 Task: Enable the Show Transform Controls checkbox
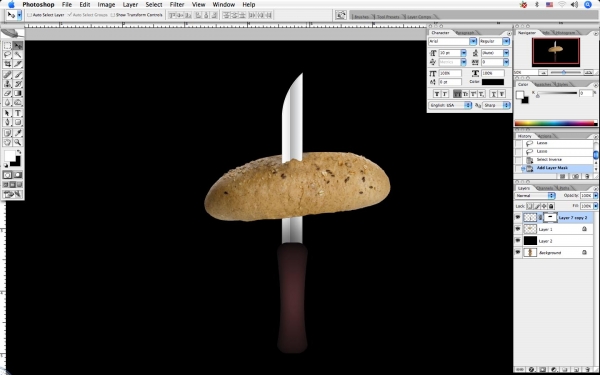coord(113,15)
